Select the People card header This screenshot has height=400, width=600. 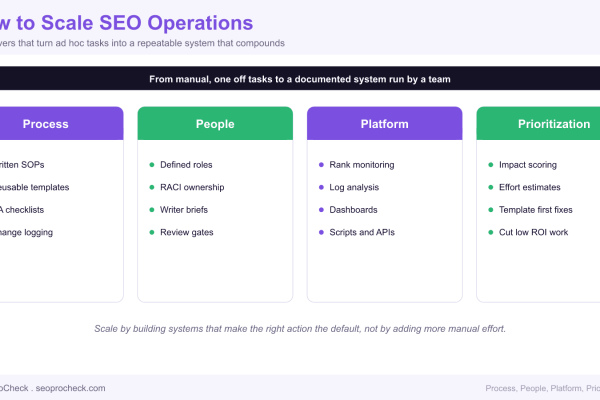coord(215,123)
